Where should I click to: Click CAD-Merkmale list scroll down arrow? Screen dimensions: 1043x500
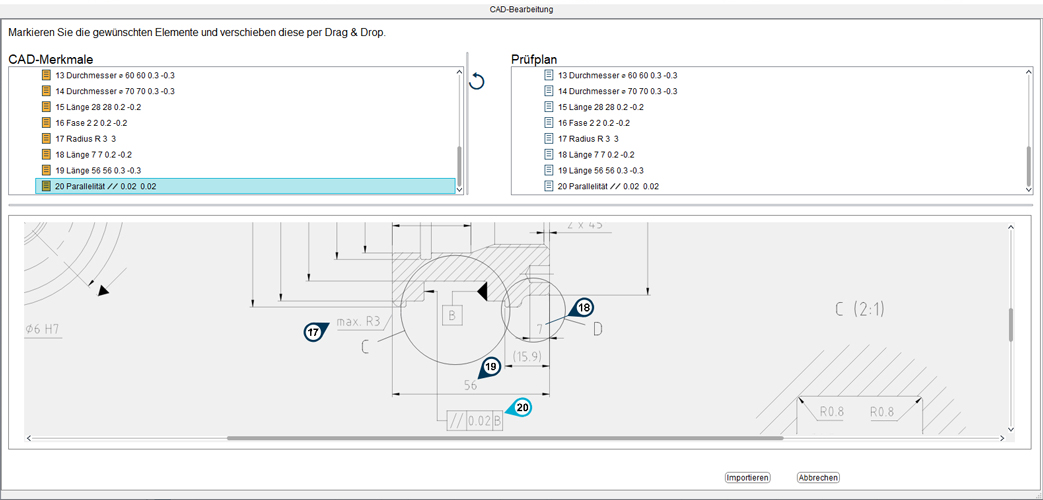click(459, 189)
